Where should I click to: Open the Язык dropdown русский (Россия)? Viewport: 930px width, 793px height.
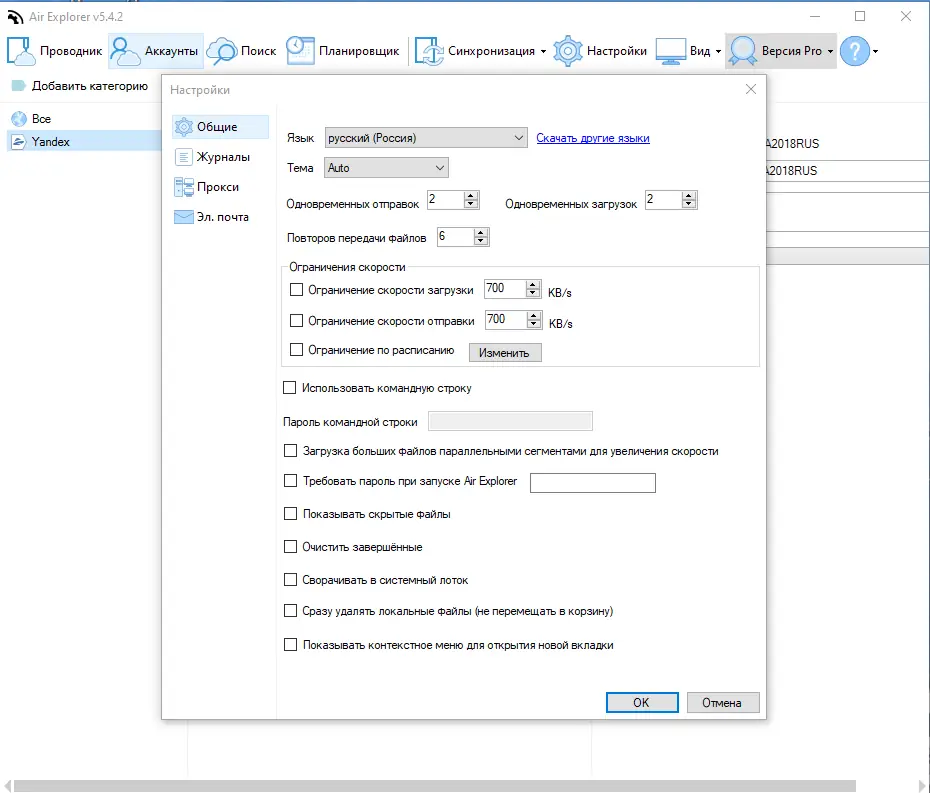tap(426, 138)
